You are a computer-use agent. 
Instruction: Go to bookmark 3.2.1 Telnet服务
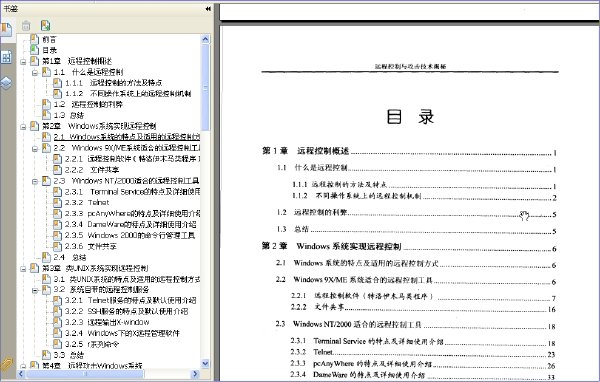(x=130, y=300)
